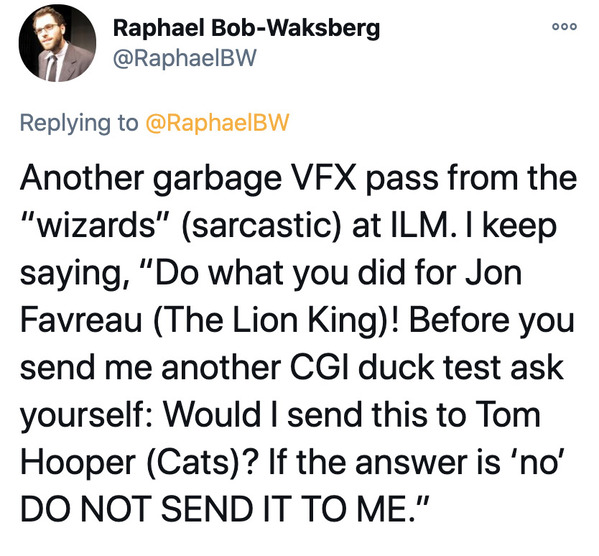Click the gray @RaphaelBW handle under the name

184,58
